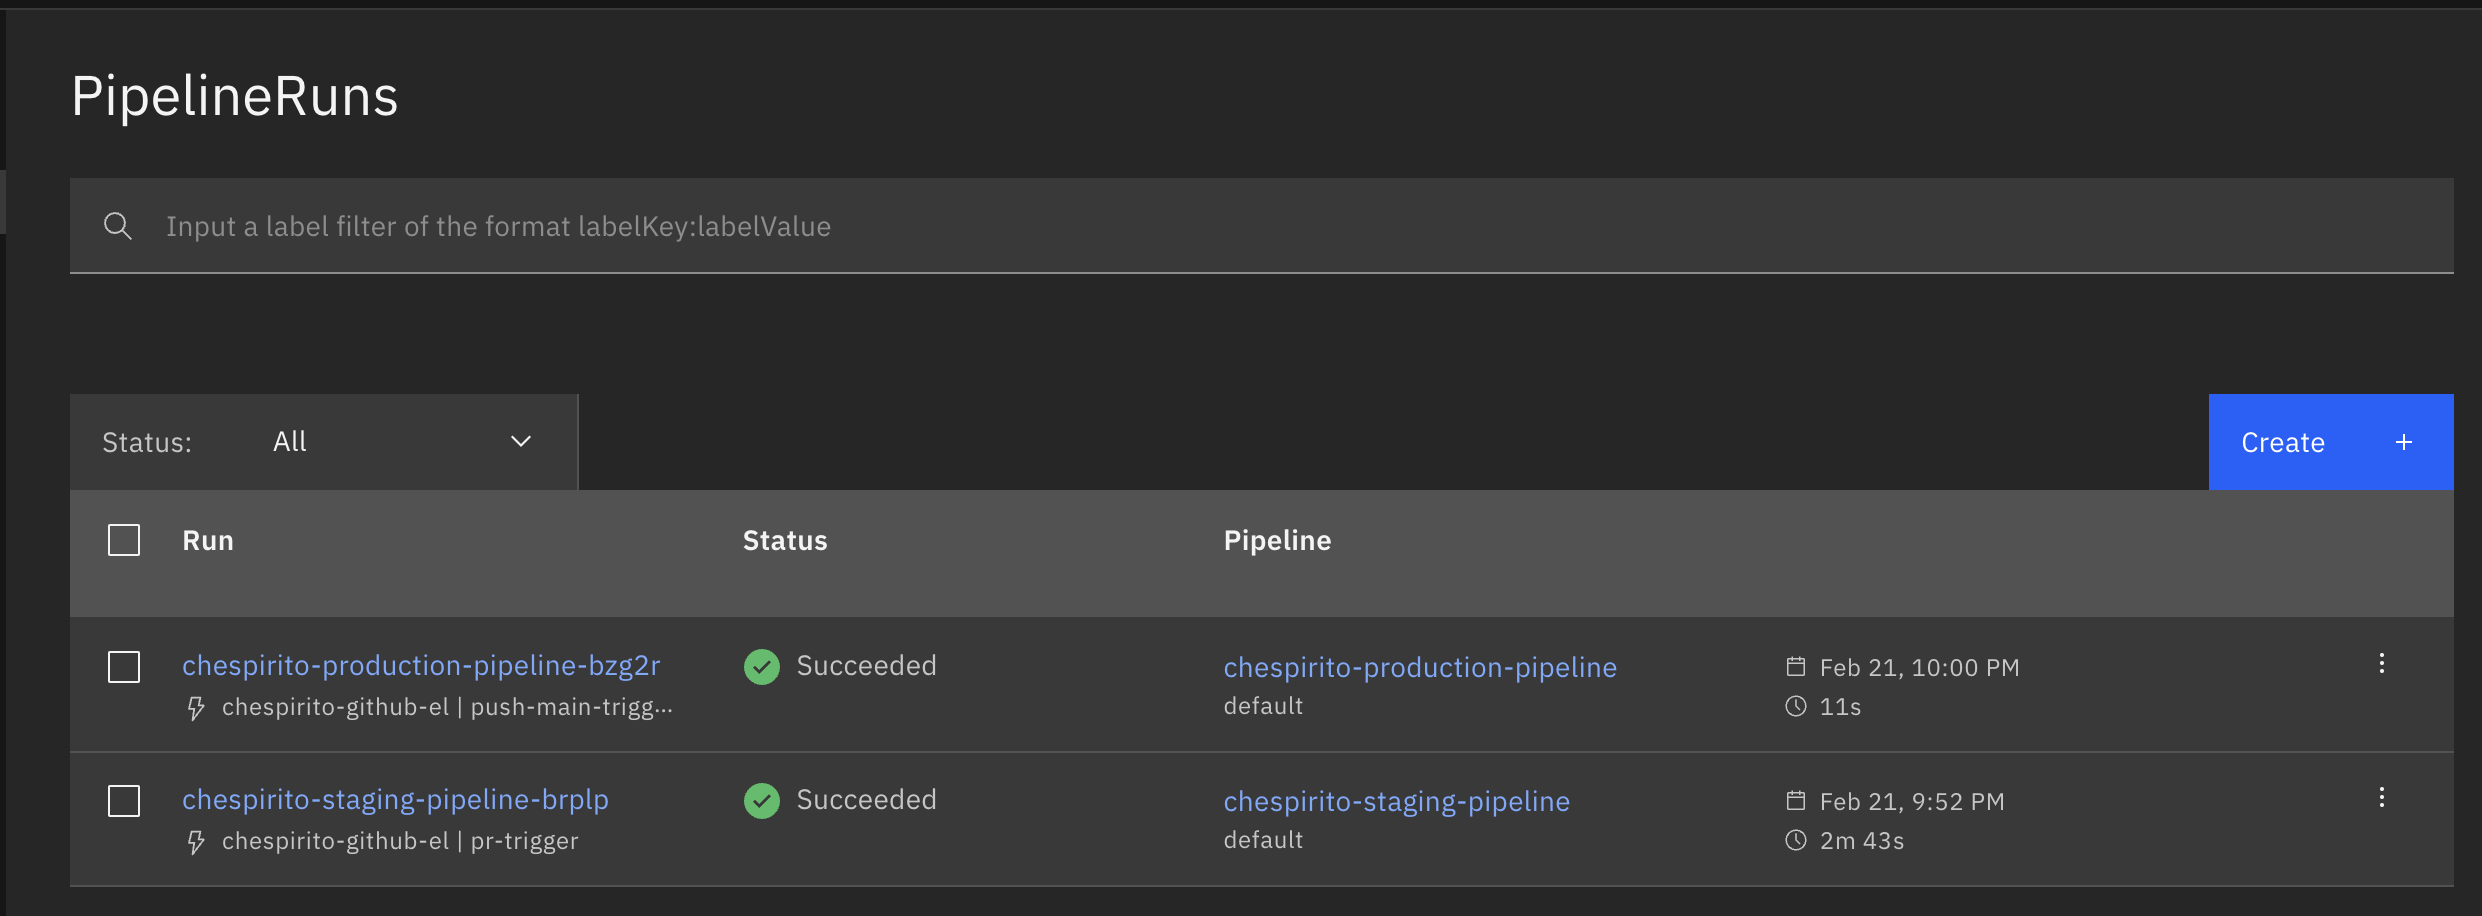2482x916 pixels.
Task: Open overflow menu for production pipeline run
Action: [2381, 664]
